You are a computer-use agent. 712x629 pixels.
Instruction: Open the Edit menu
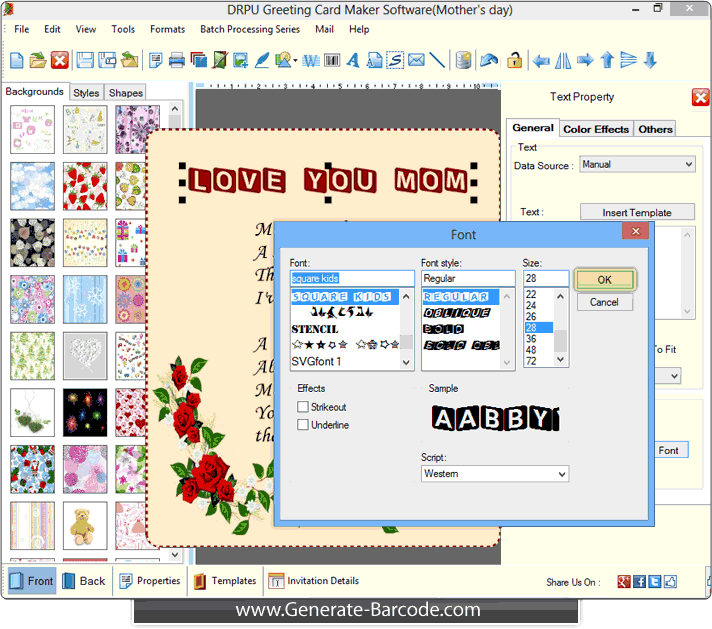52,29
